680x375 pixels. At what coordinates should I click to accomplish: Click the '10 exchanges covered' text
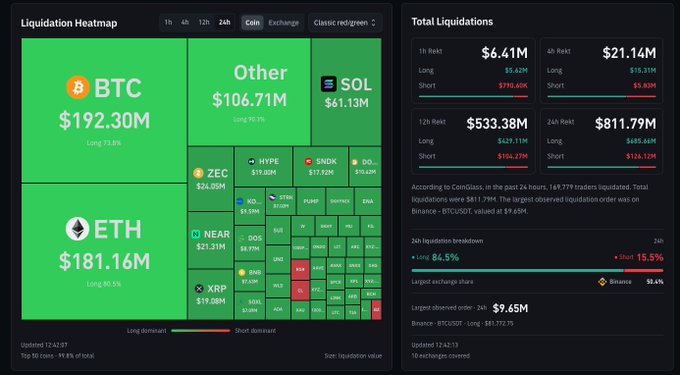coord(440,356)
